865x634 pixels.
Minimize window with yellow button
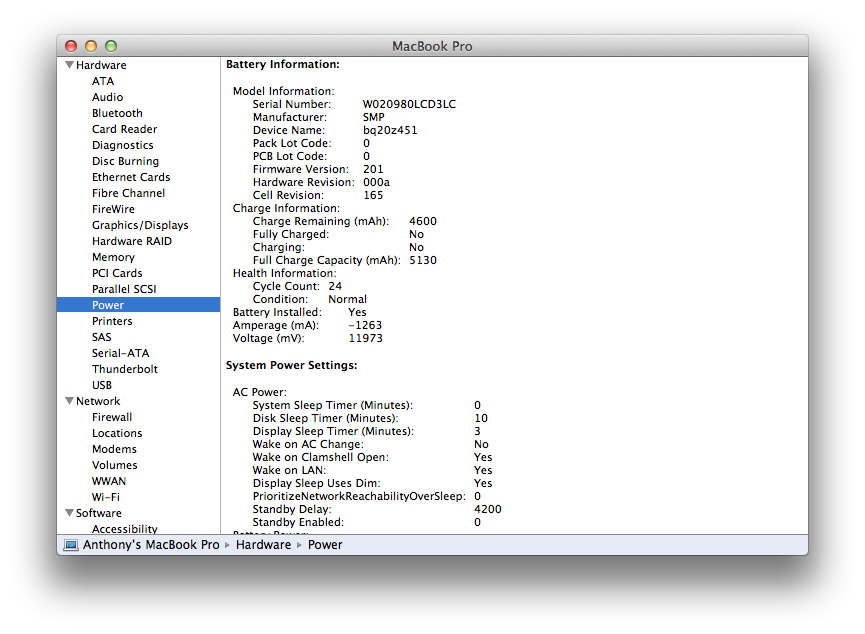pos(91,46)
